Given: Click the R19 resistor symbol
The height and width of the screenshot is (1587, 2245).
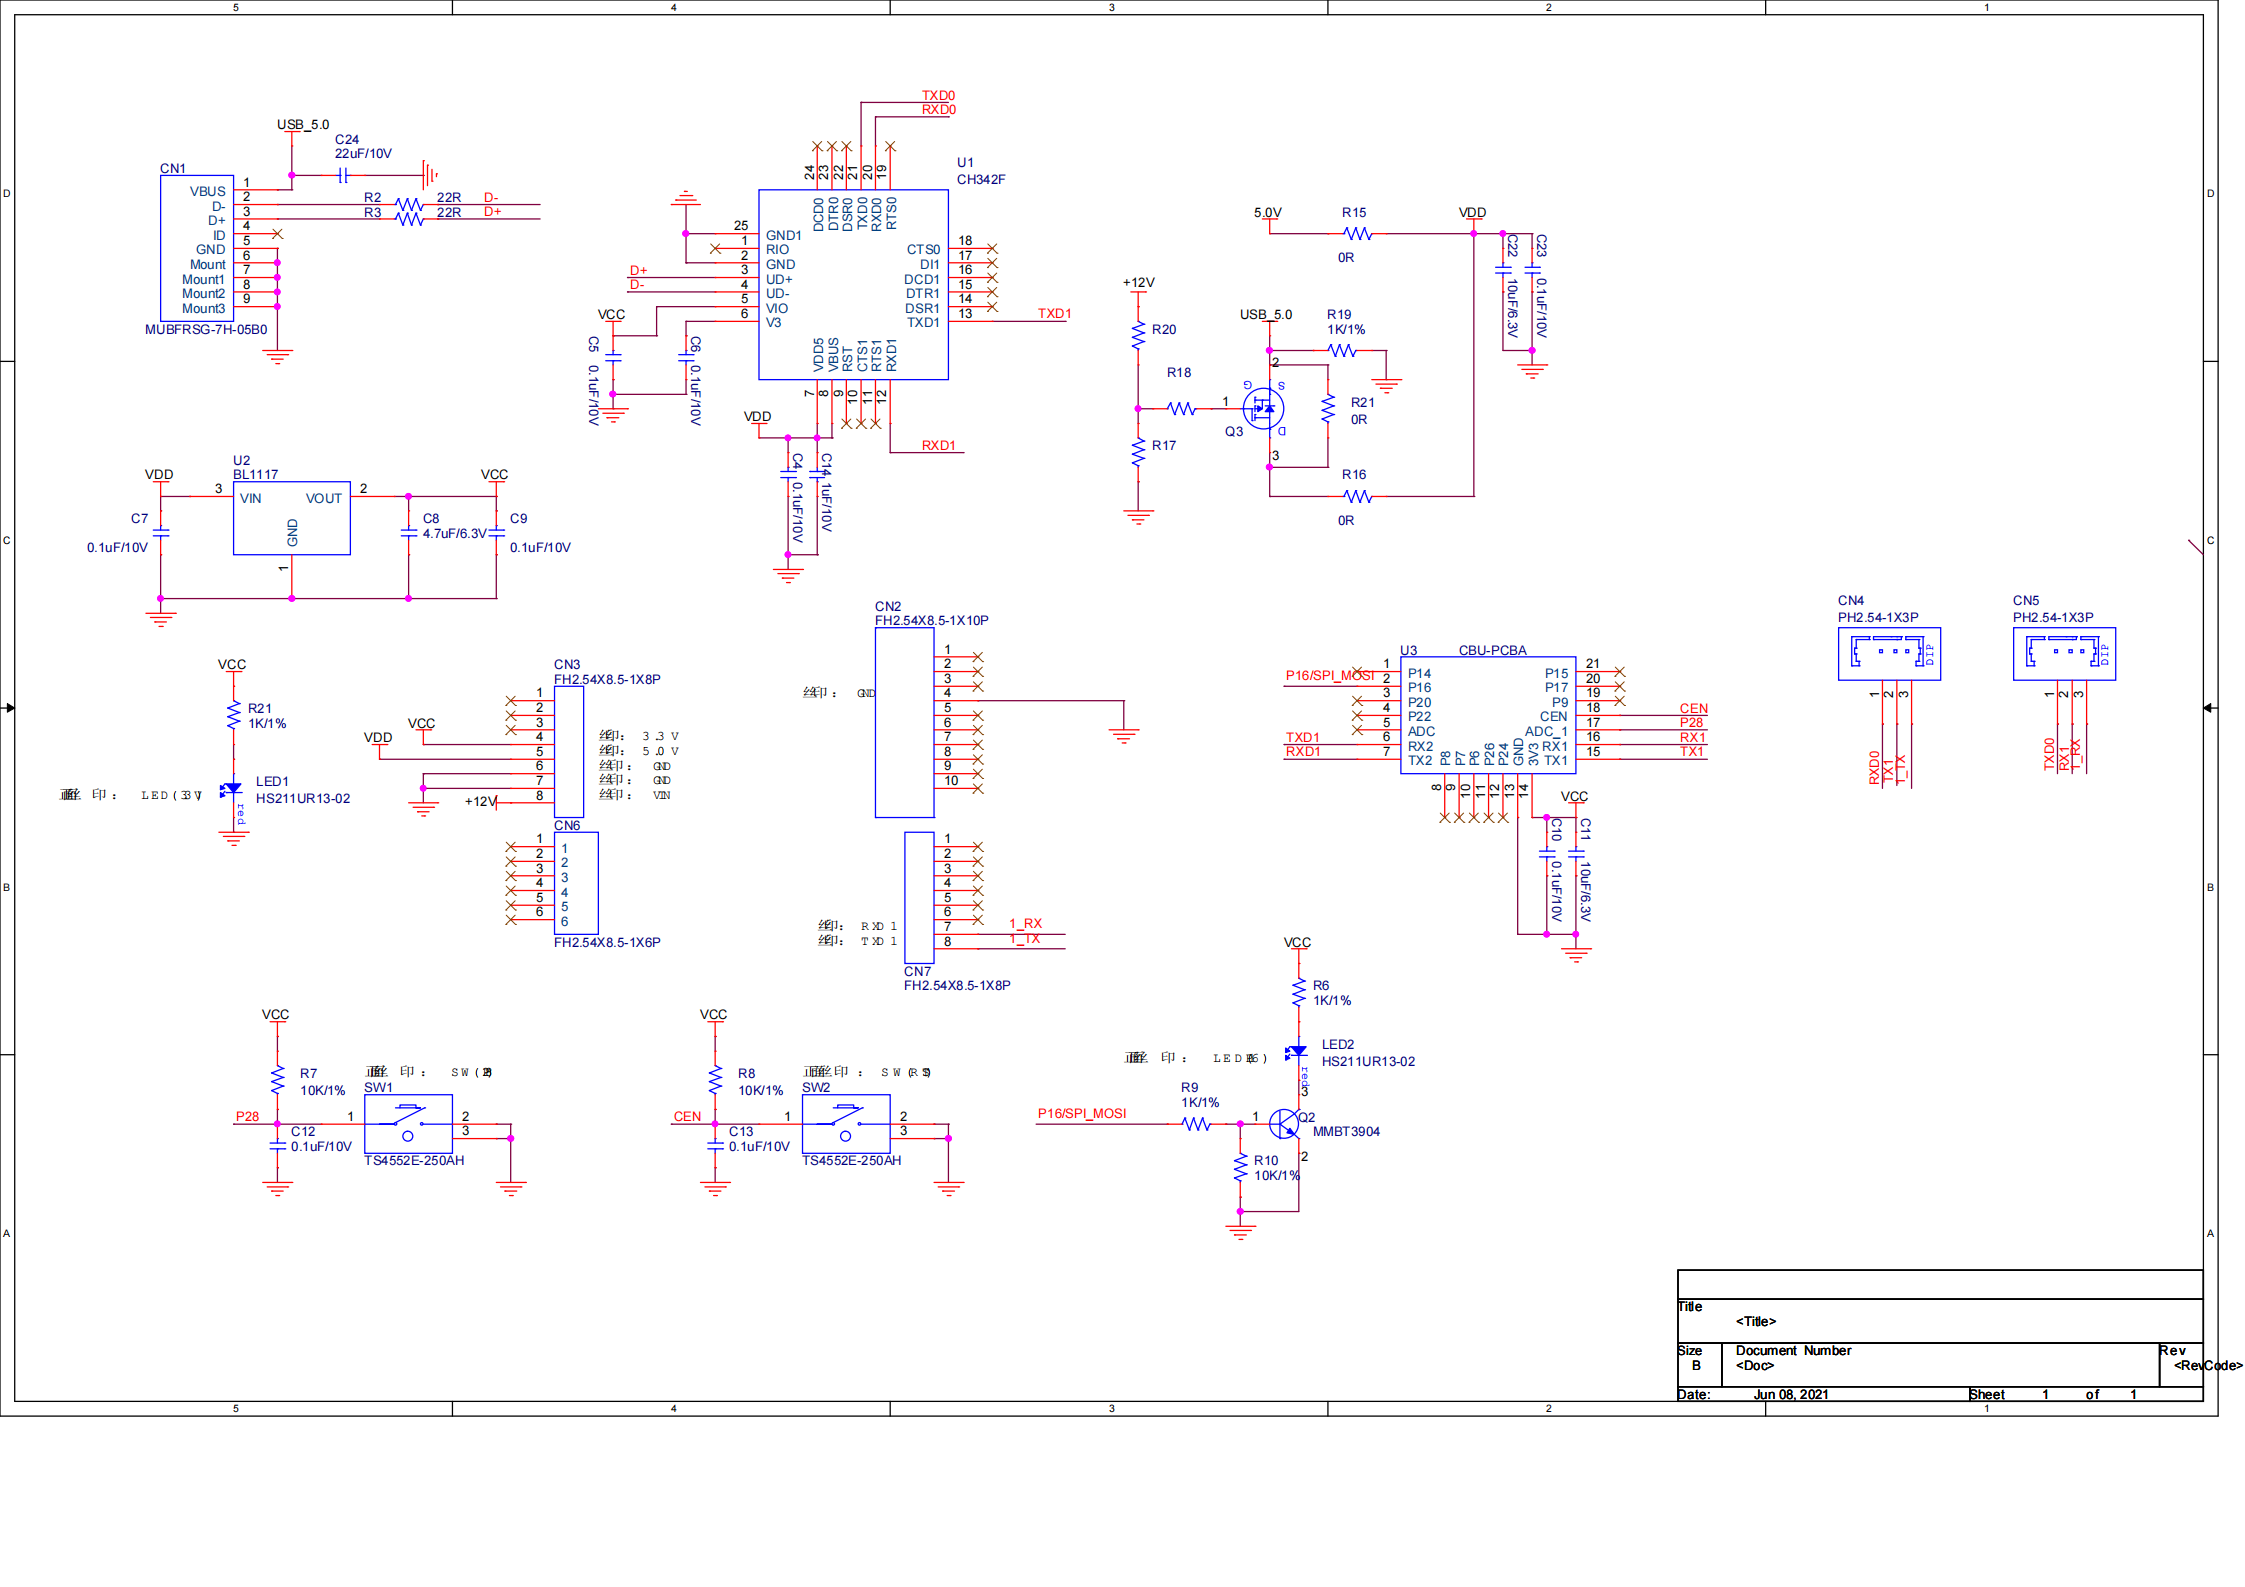Looking at the screenshot, I should pyautogui.click(x=1342, y=350).
